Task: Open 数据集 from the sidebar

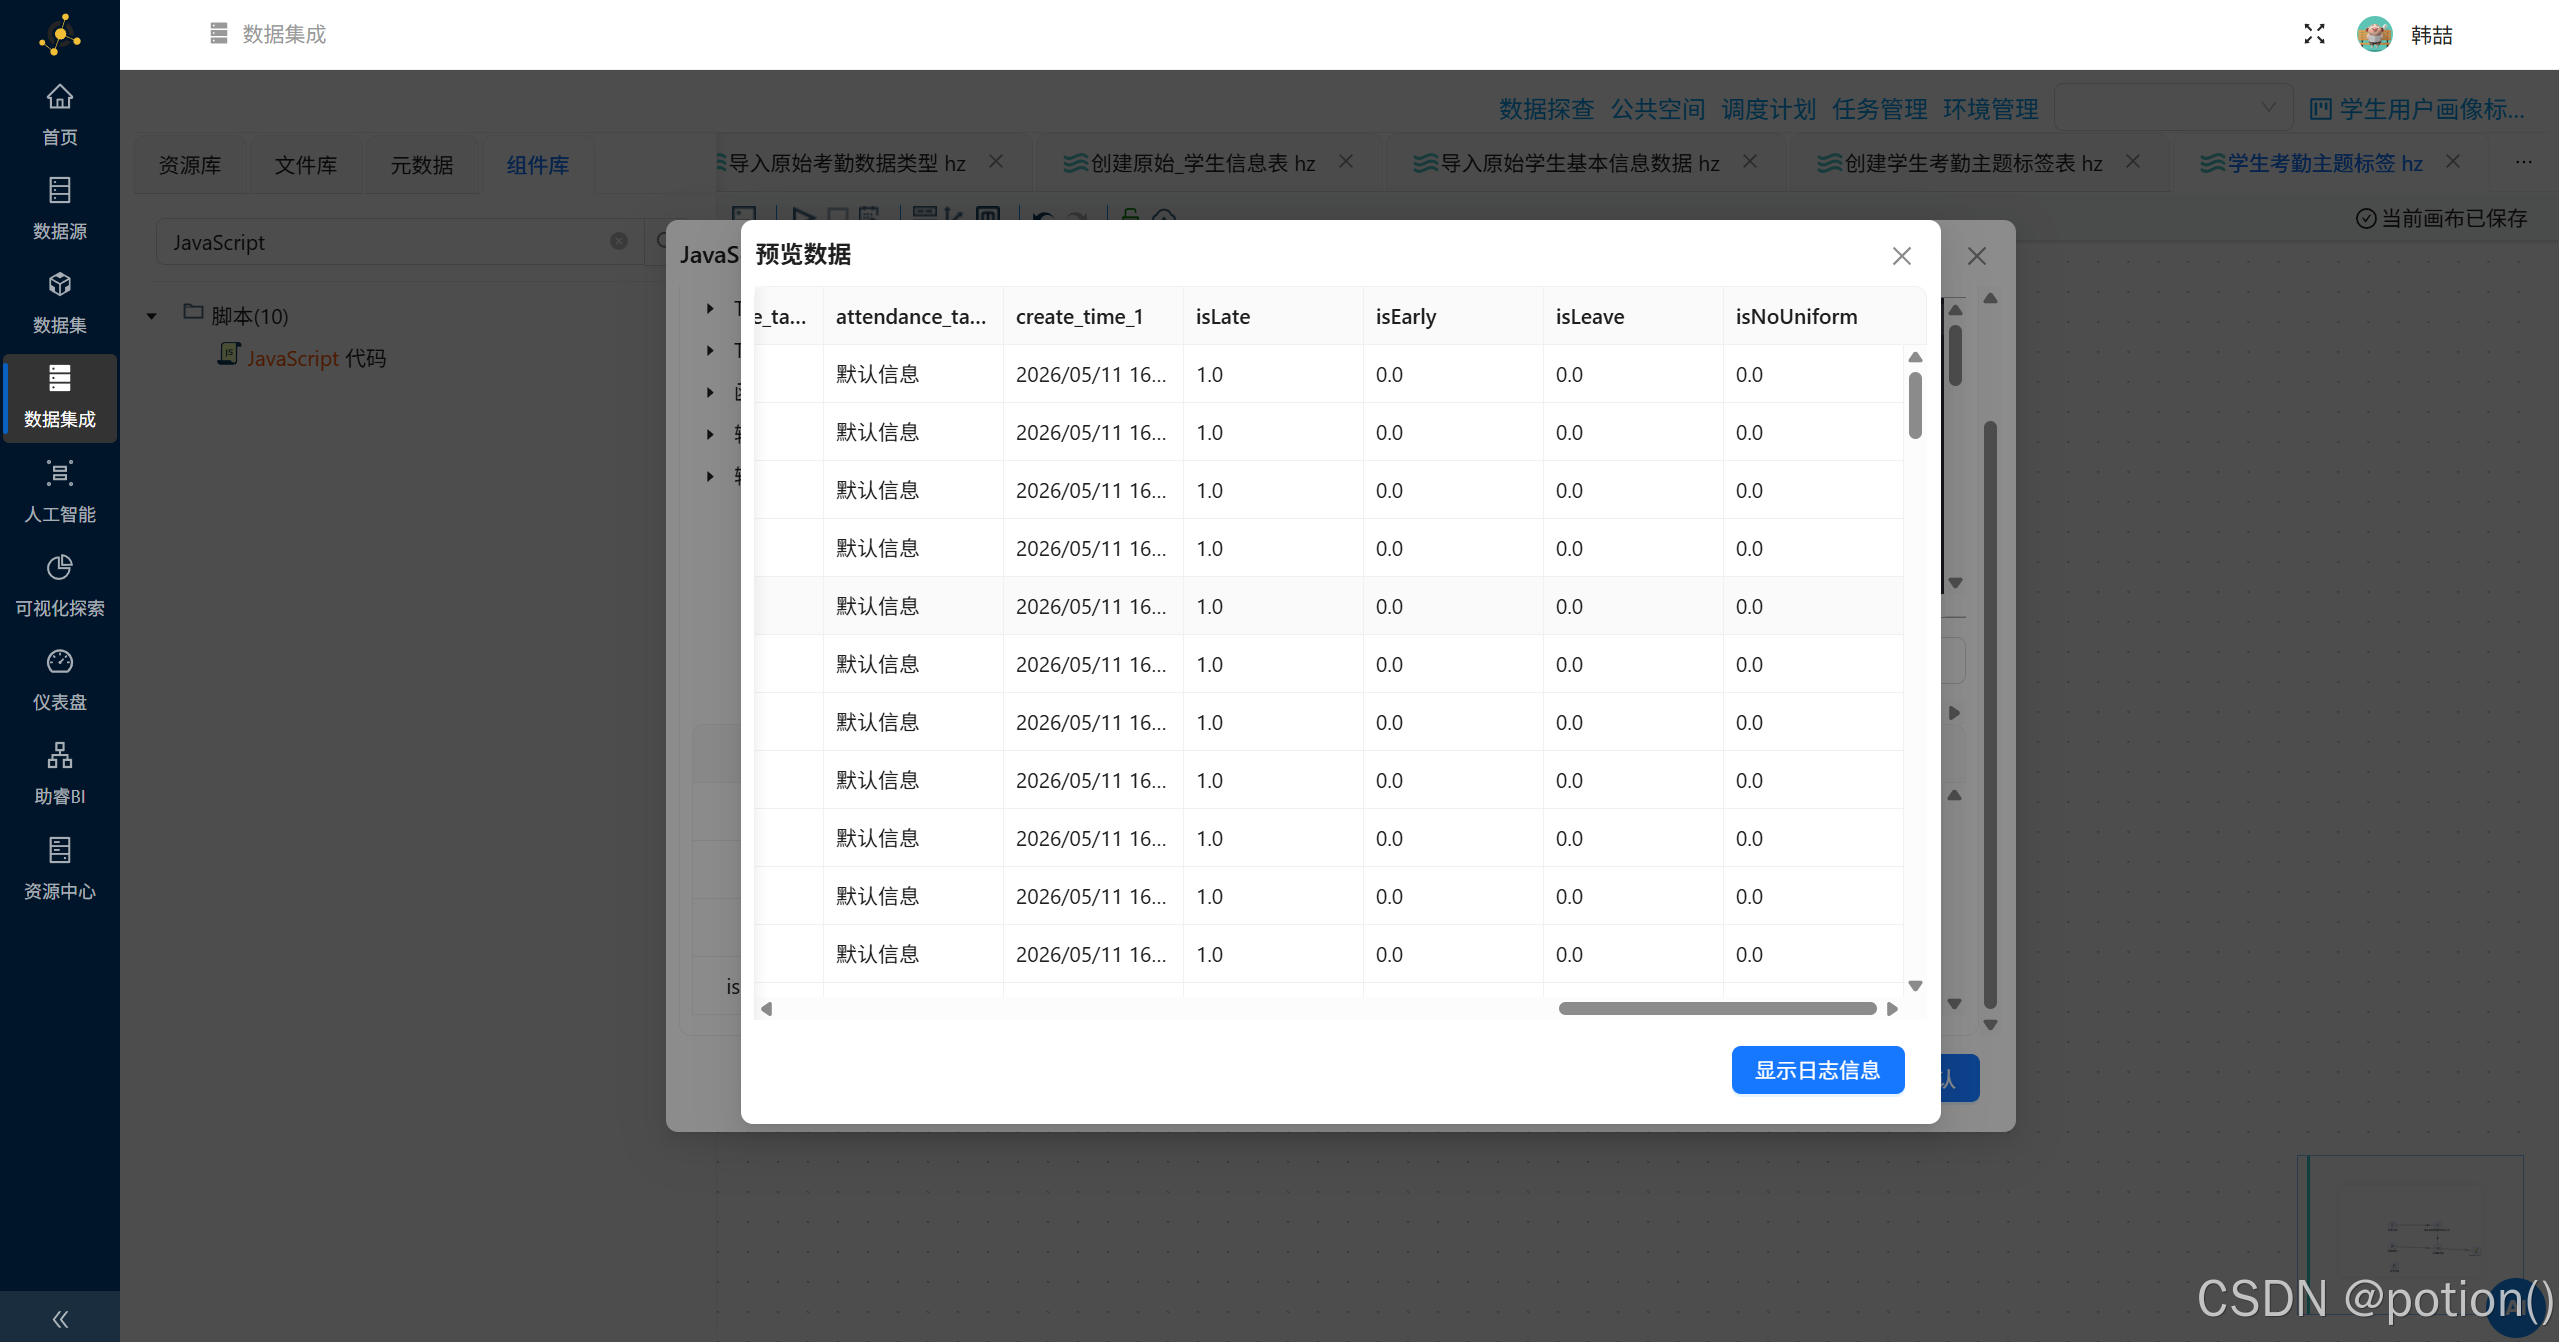Action: 60,303
